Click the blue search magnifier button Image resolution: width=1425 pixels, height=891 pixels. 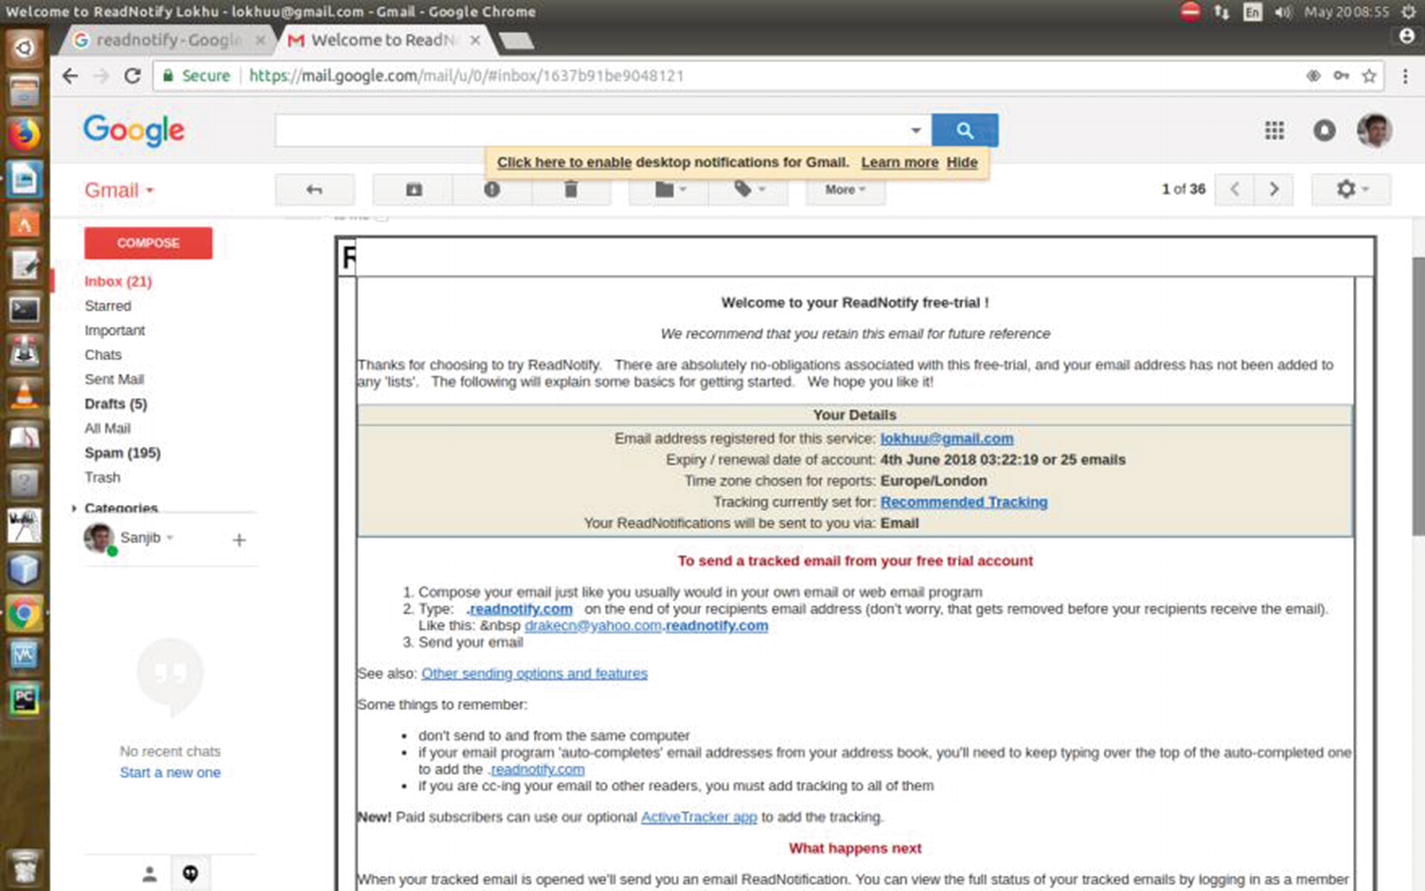pyautogui.click(x=964, y=130)
